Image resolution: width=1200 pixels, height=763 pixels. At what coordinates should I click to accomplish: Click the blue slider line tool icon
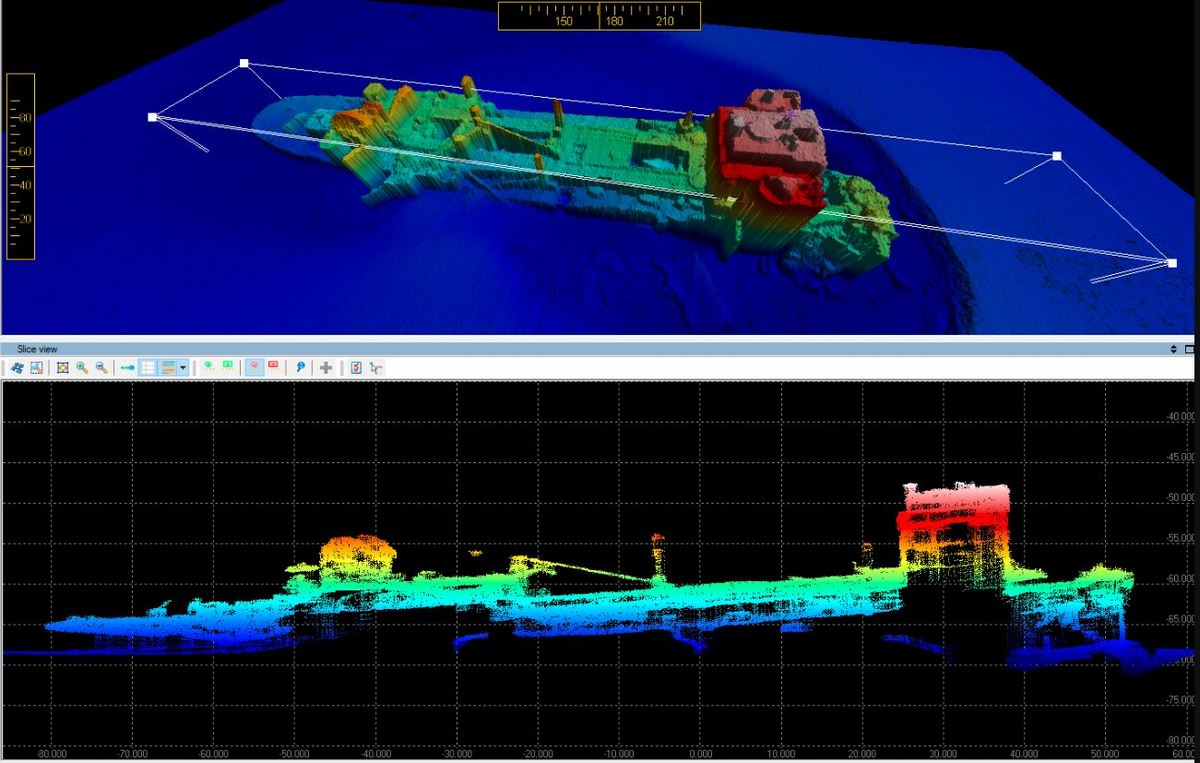pos(128,368)
